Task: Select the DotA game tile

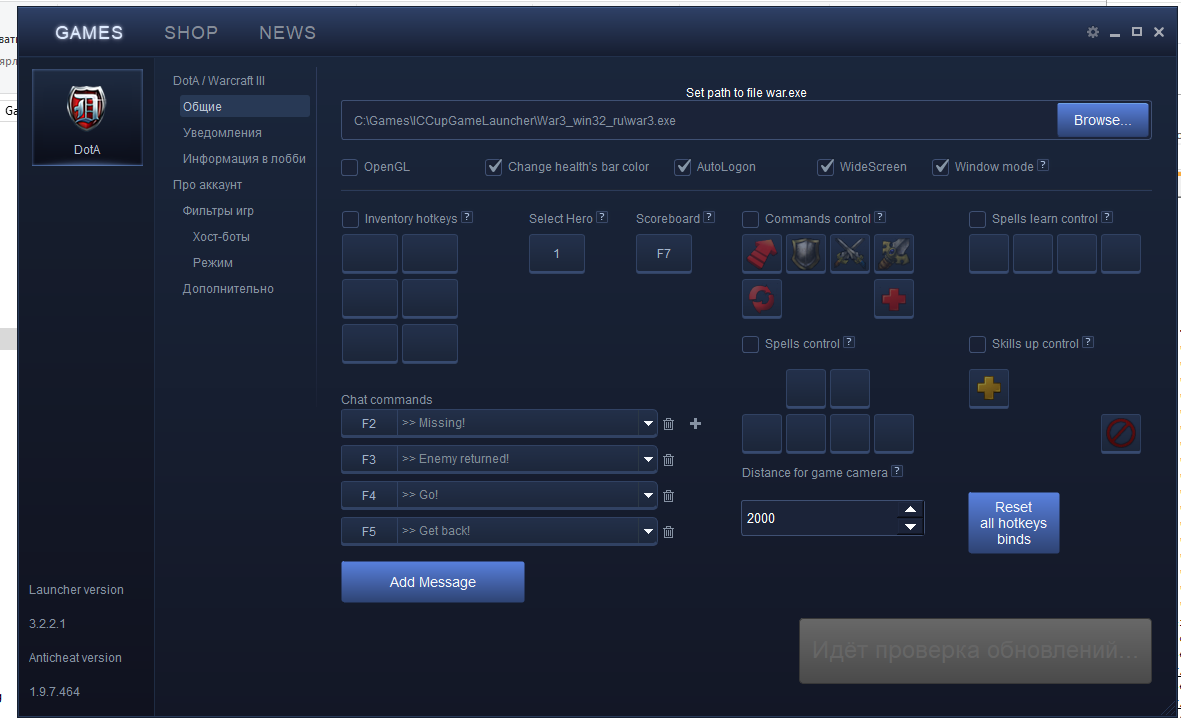Action: pos(87,117)
